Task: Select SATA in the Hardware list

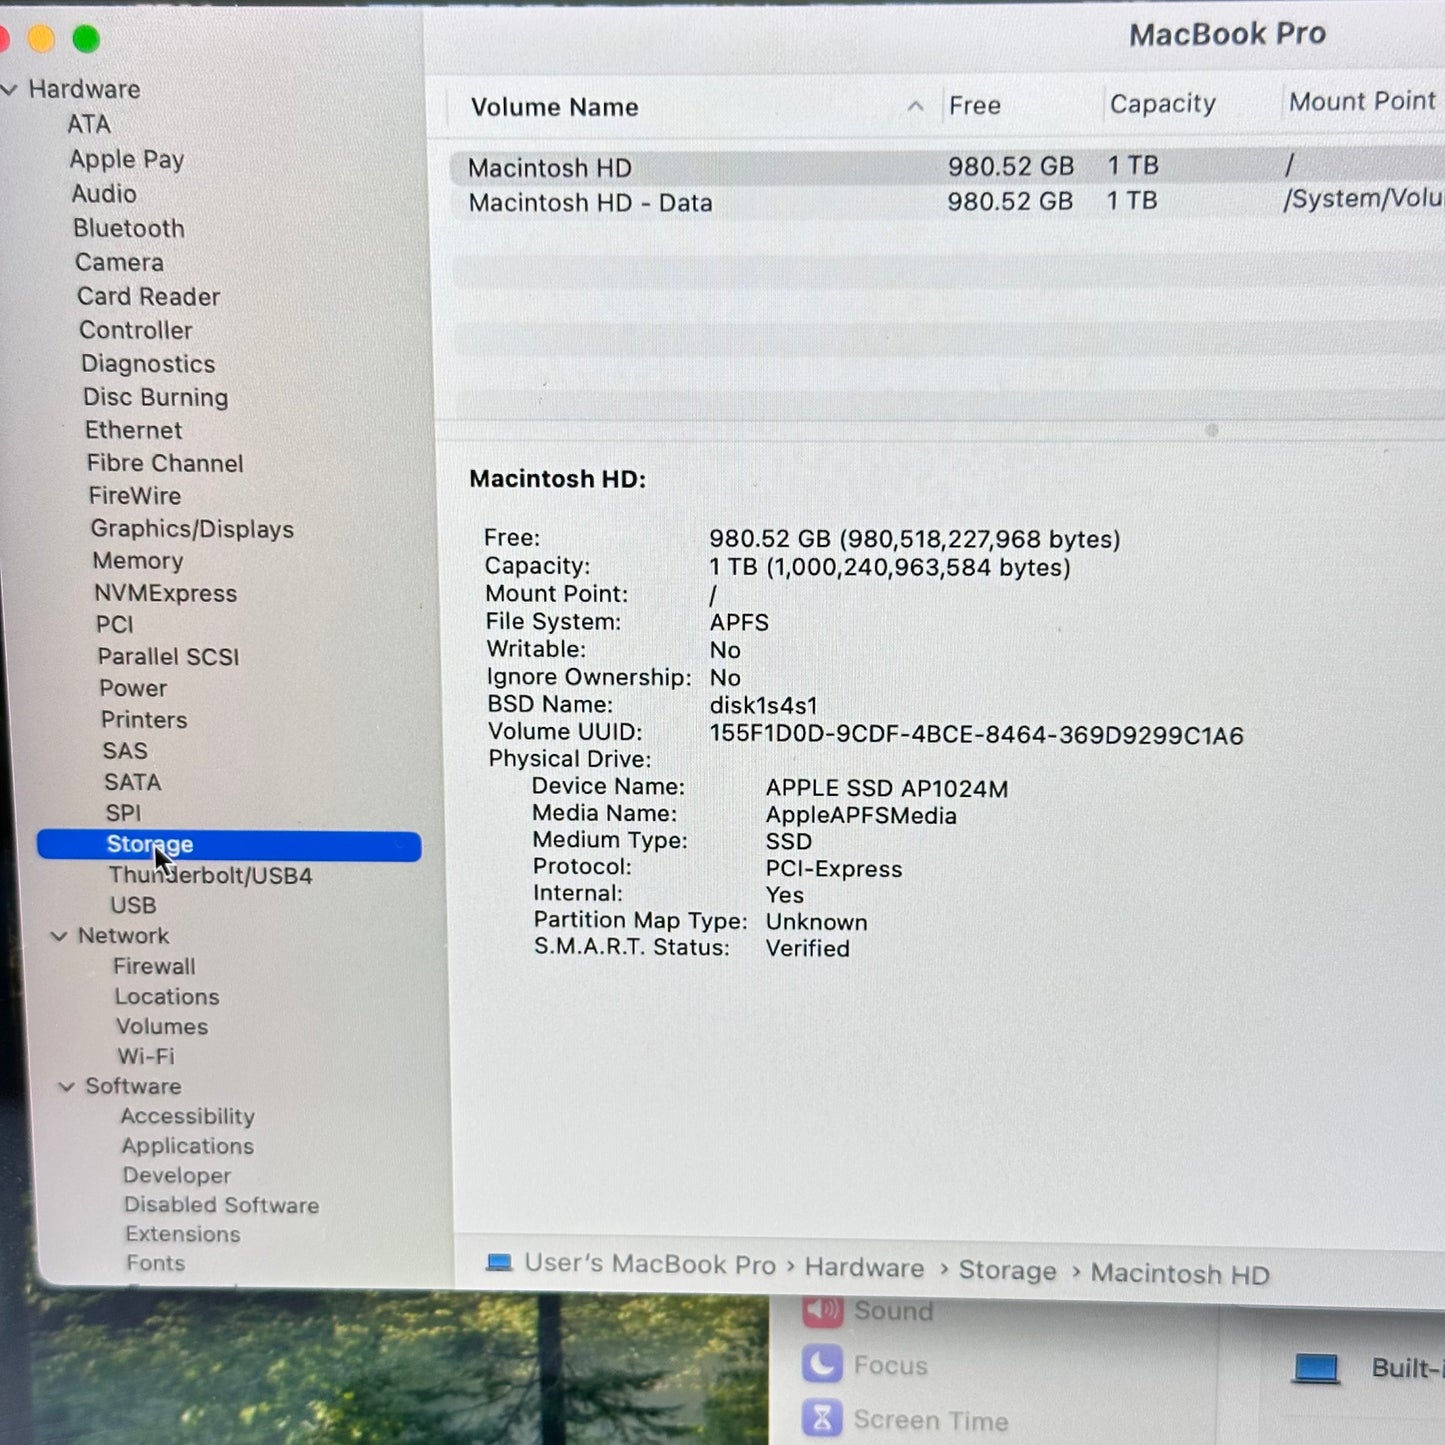Action: point(133,782)
